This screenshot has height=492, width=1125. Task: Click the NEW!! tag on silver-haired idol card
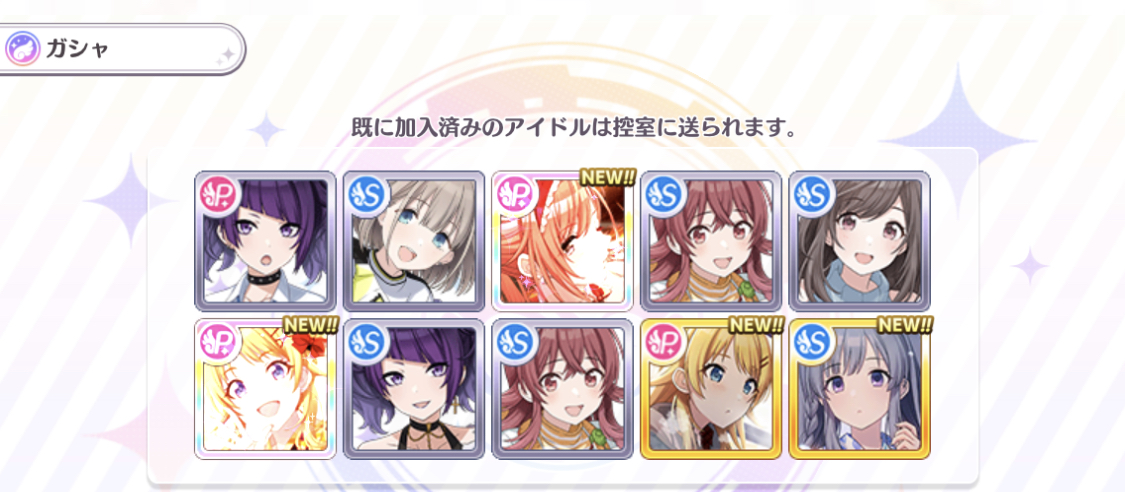pyautogui.click(x=905, y=326)
